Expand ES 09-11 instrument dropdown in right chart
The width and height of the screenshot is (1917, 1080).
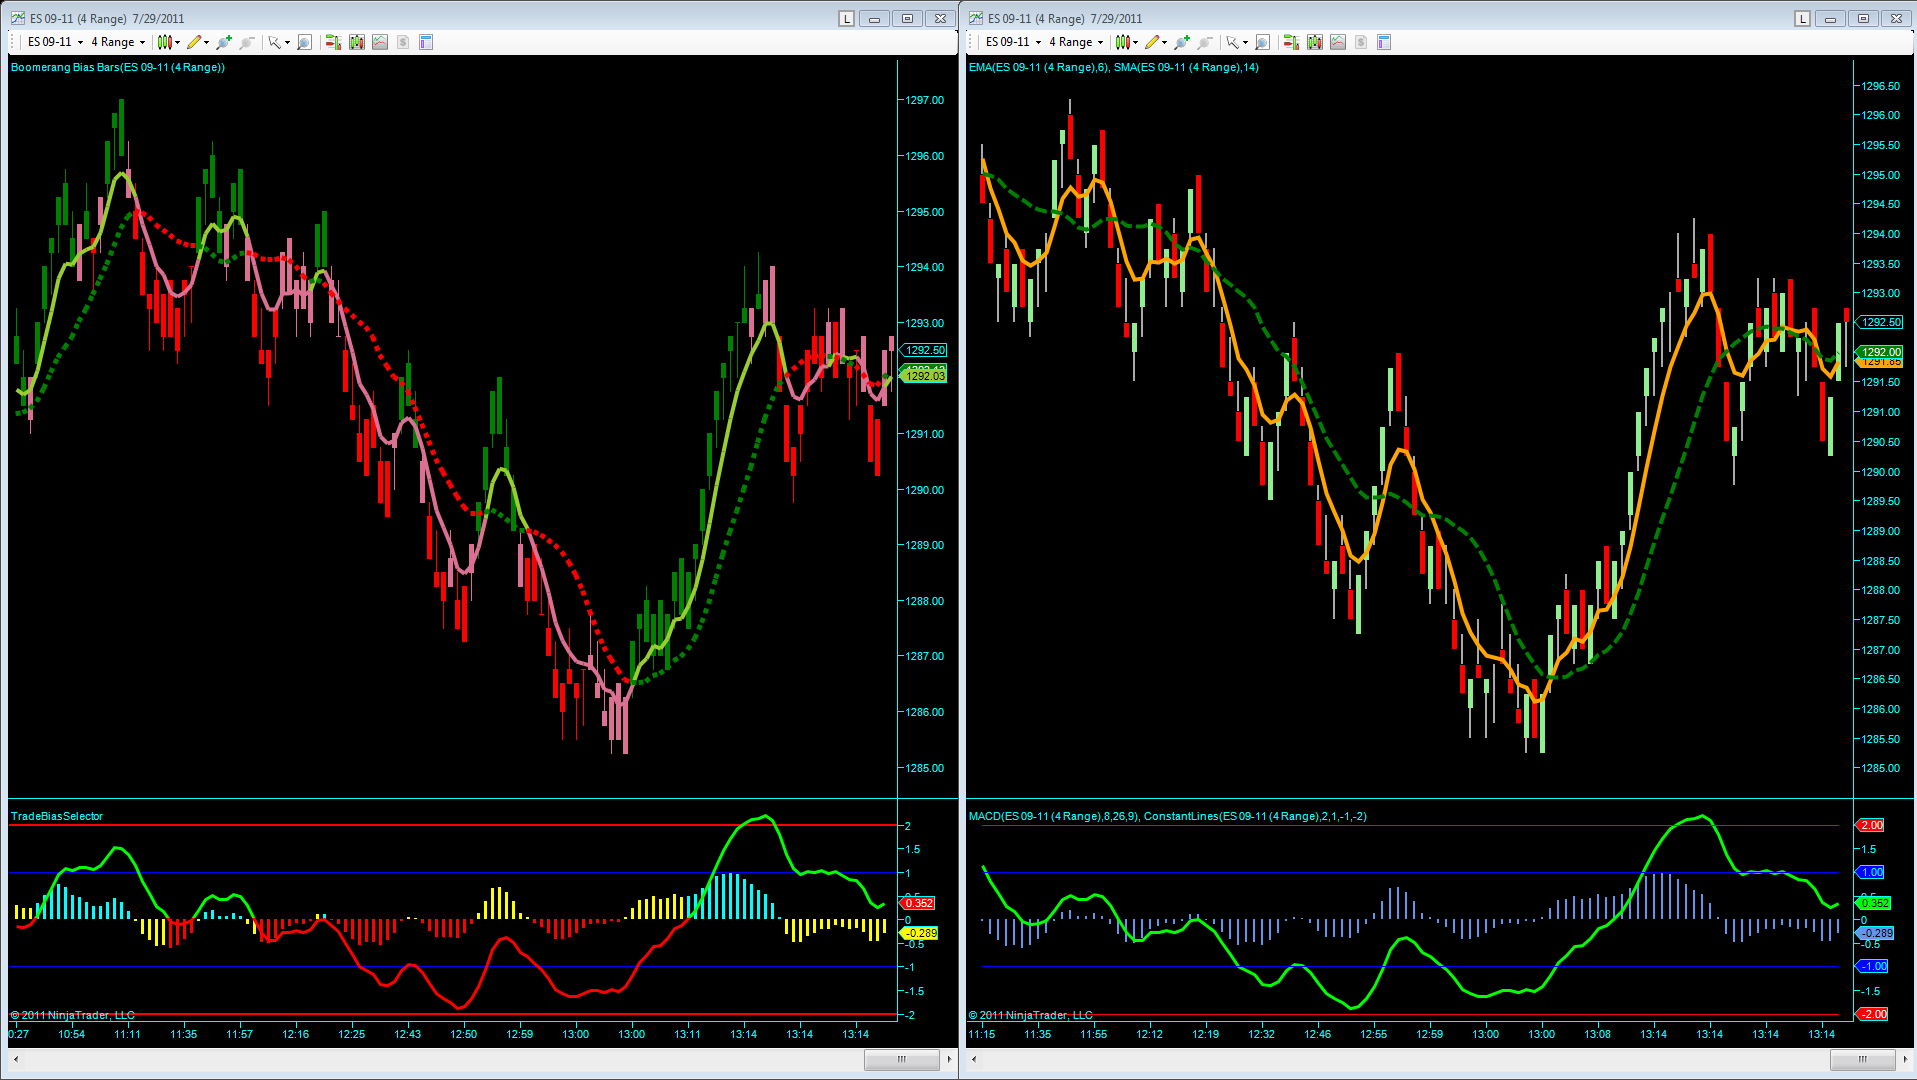click(x=1038, y=42)
